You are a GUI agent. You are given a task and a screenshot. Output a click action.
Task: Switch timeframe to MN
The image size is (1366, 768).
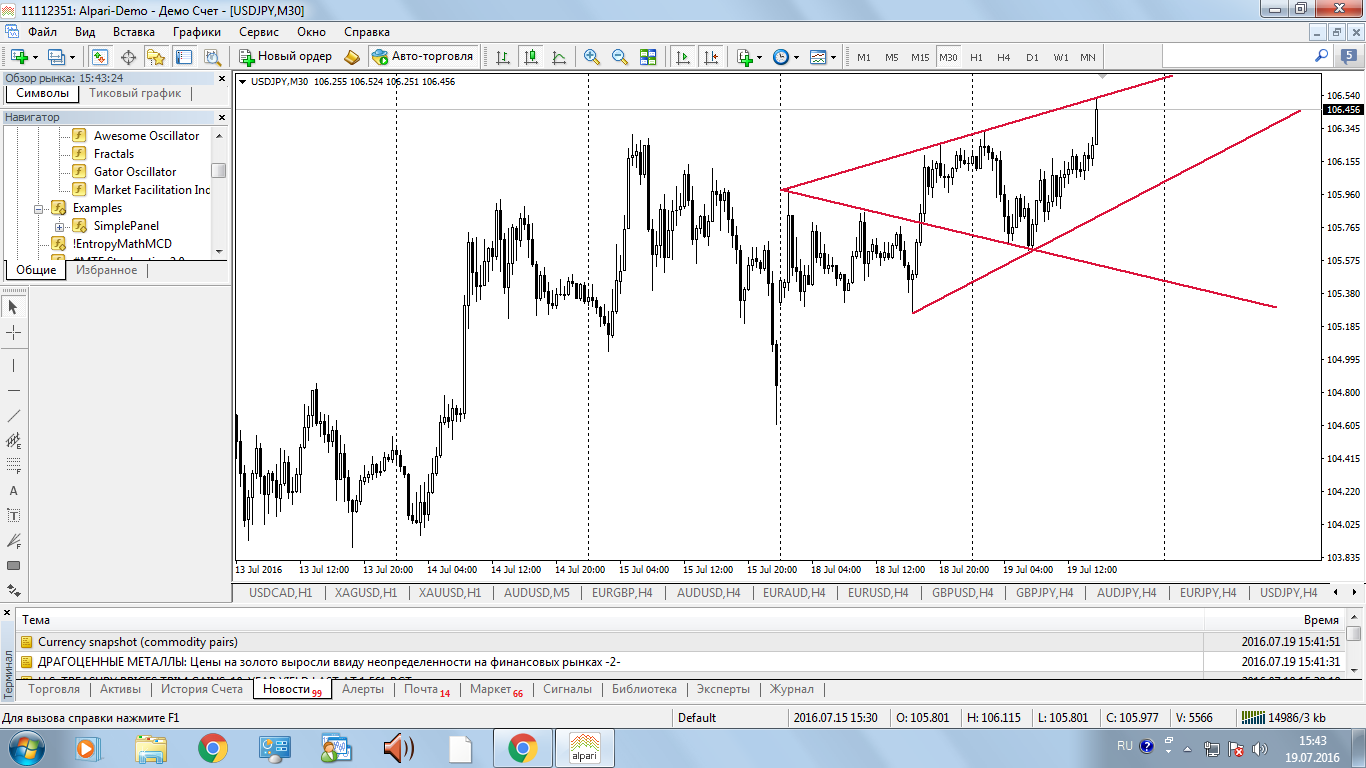pos(1088,57)
